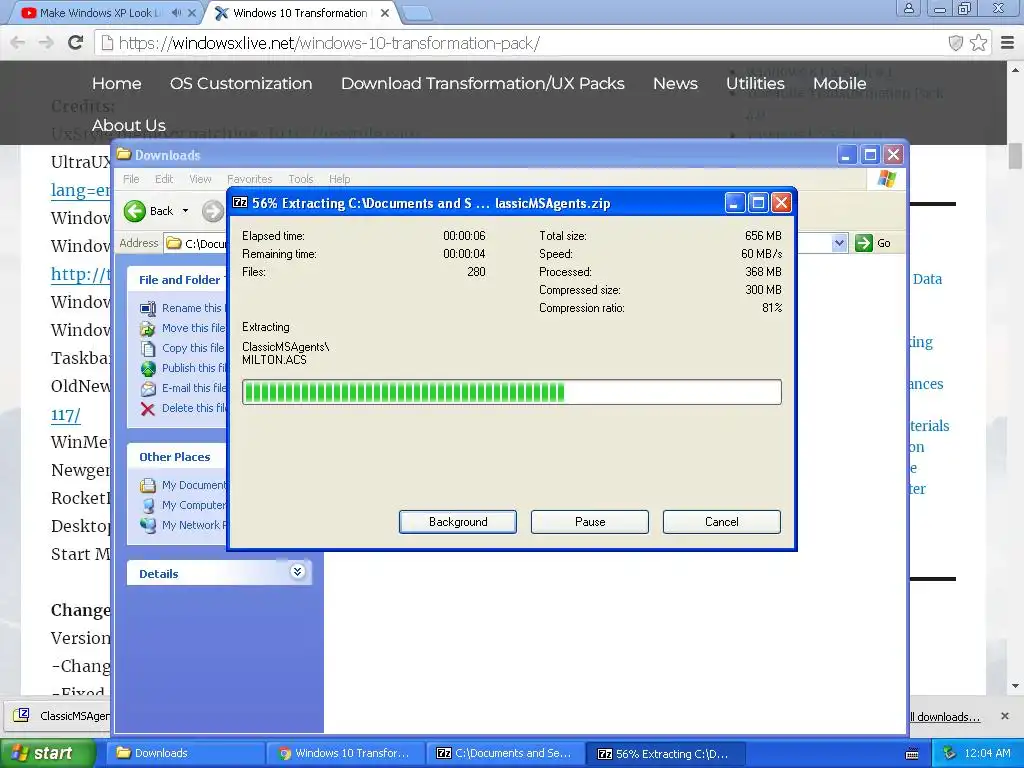Expand the Details panel chevron
The image size is (1024, 768).
pos(297,572)
